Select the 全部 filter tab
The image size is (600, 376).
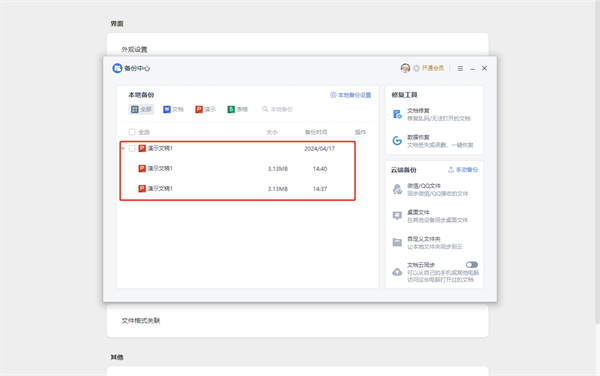click(x=141, y=109)
